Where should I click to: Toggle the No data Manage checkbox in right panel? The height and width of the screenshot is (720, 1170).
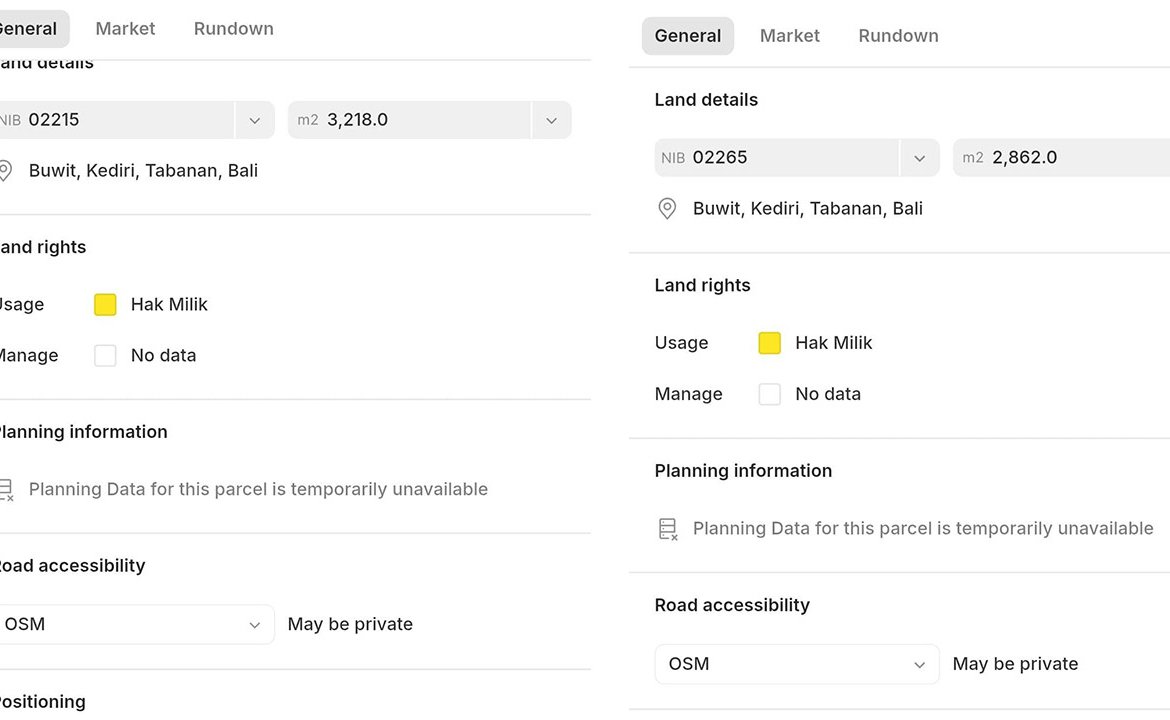click(769, 394)
